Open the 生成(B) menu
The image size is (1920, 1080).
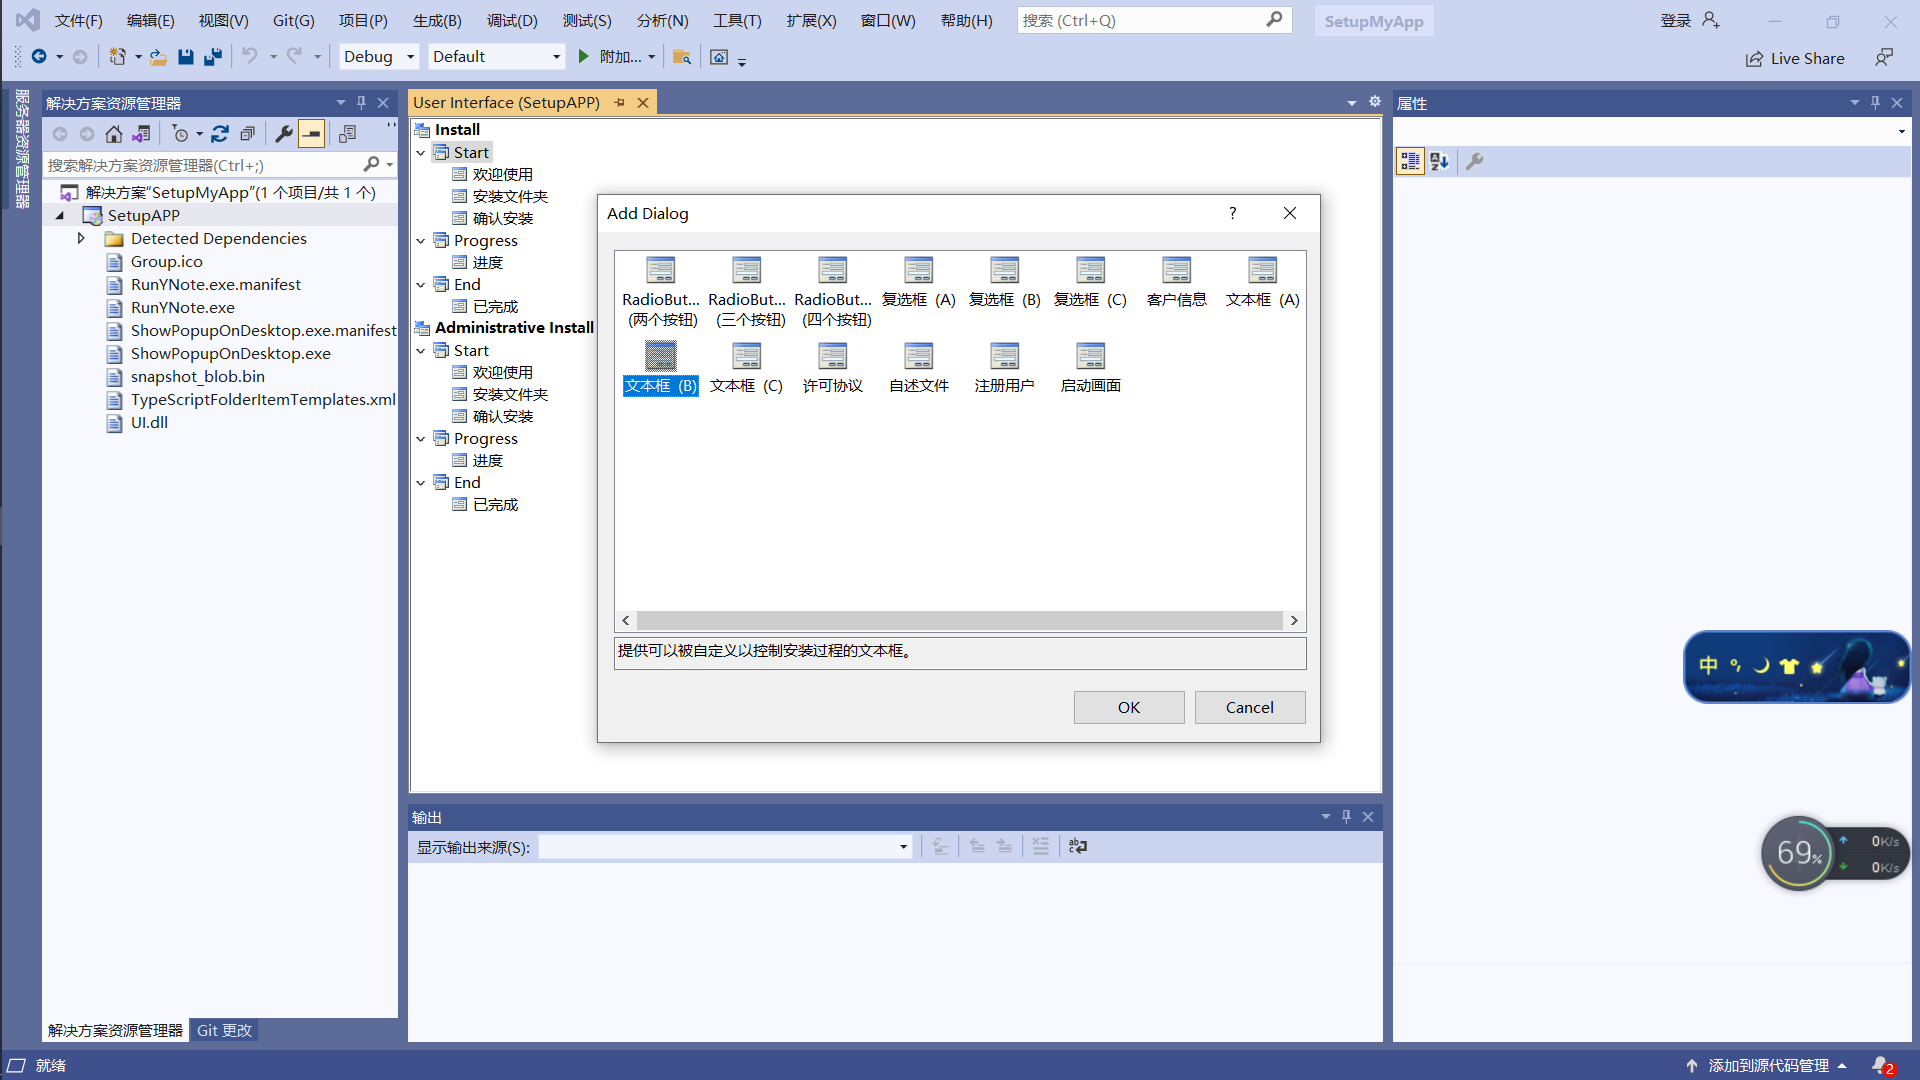click(437, 20)
